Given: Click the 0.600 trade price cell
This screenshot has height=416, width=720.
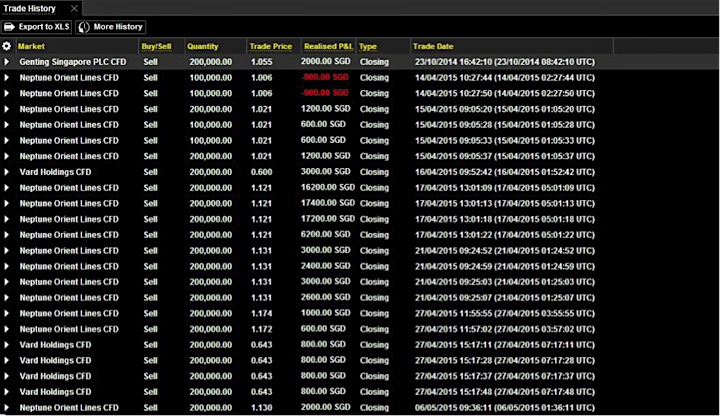Looking at the screenshot, I should click(x=261, y=172).
